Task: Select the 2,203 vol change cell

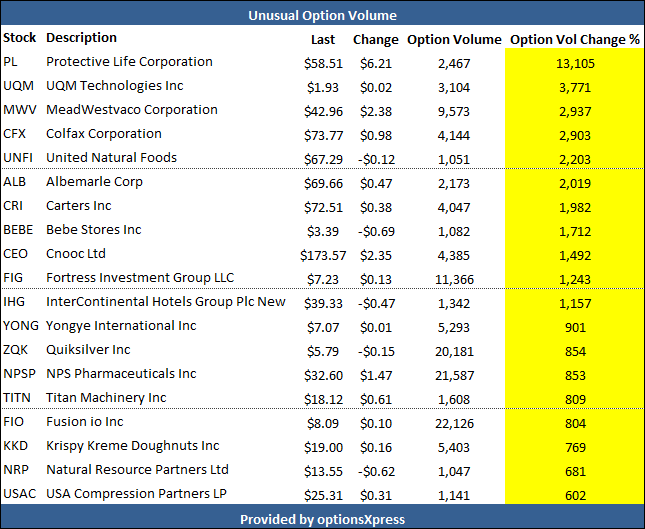Action: [x=575, y=160]
